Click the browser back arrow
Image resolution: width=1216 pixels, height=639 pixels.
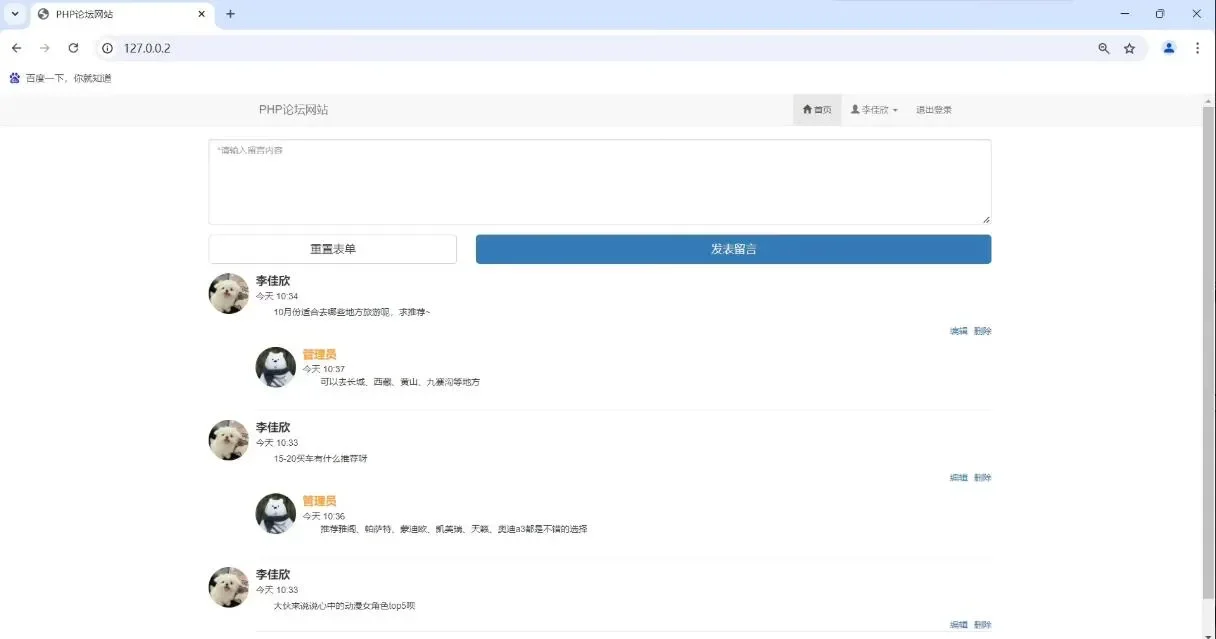click(x=16, y=47)
